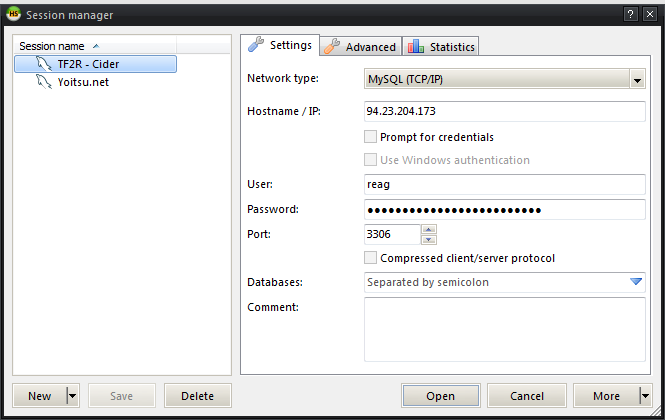
Task: Enable Prompt for credentials checkbox
Action: 370,137
